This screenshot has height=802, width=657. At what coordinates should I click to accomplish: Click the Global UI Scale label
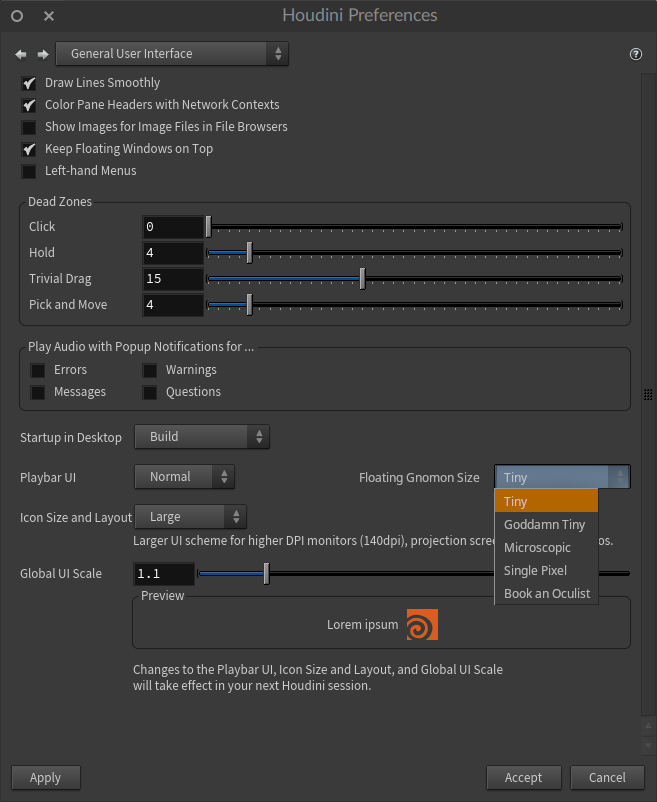[x=61, y=574]
